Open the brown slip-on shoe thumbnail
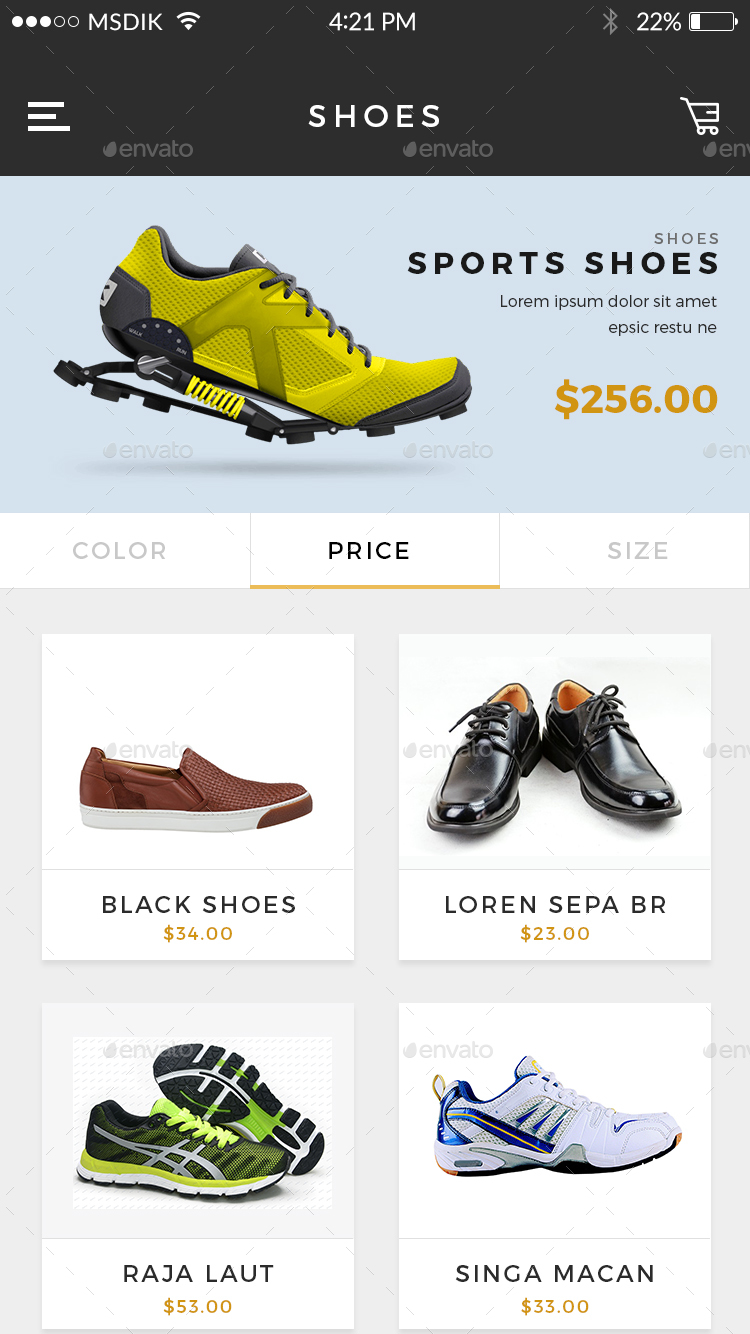 [197, 787]
